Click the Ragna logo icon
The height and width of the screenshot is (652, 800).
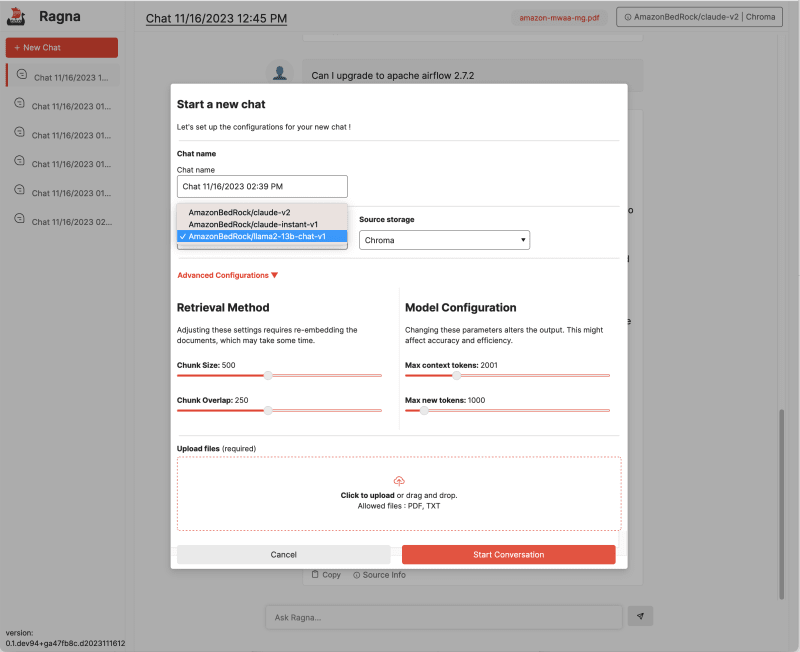16,16
